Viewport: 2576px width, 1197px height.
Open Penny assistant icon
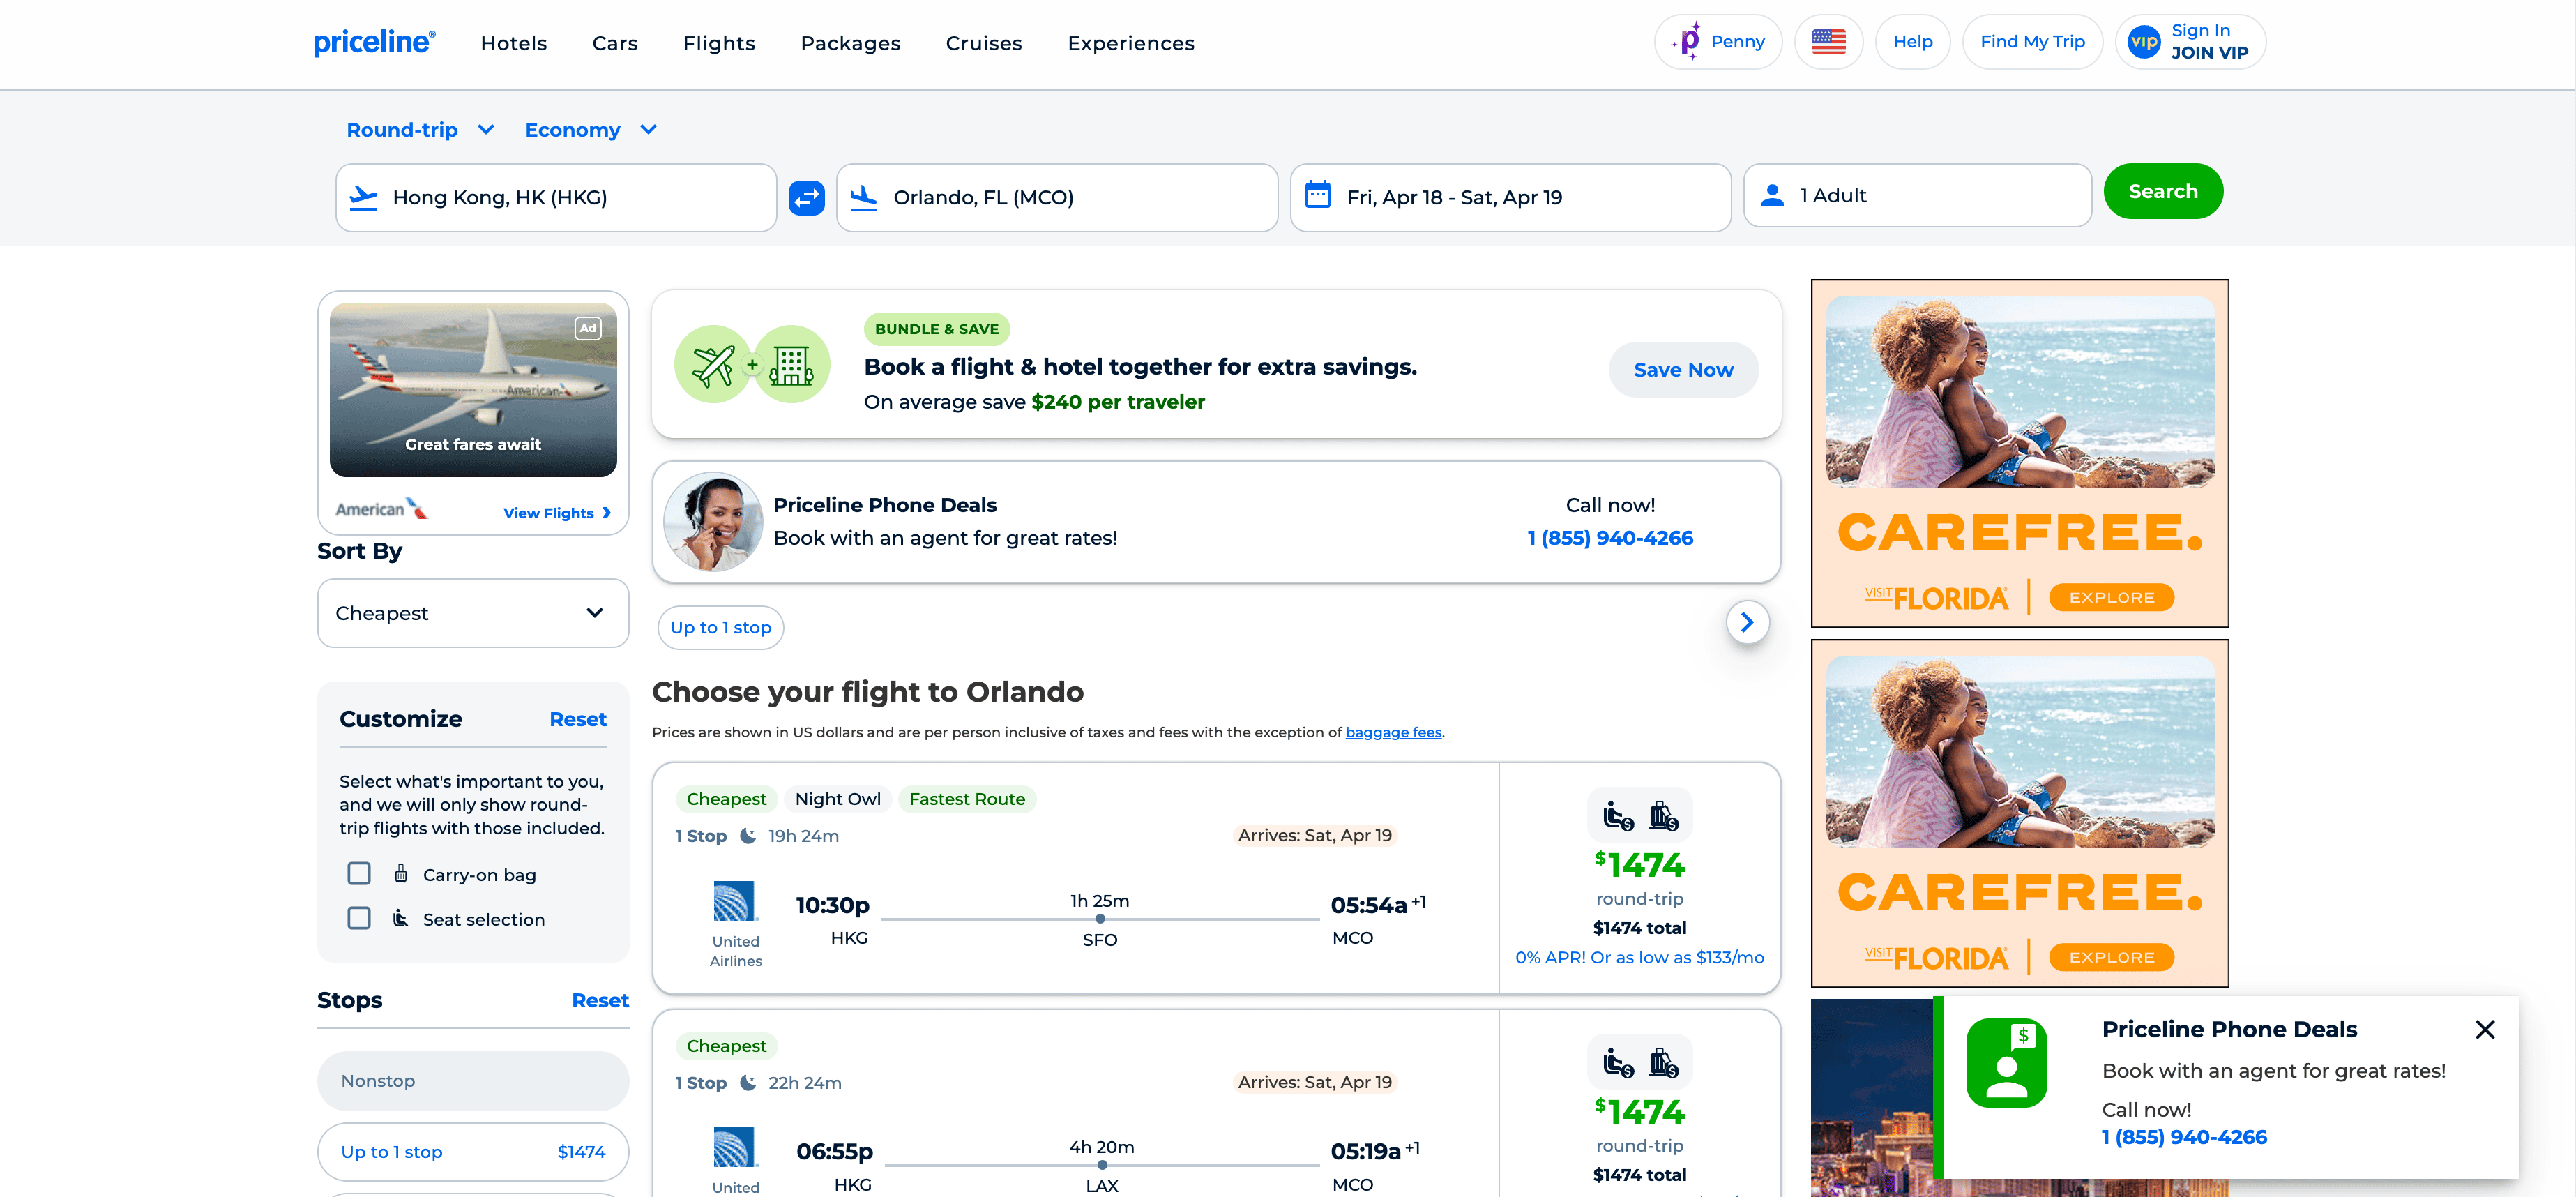[x=1687, y=41]
